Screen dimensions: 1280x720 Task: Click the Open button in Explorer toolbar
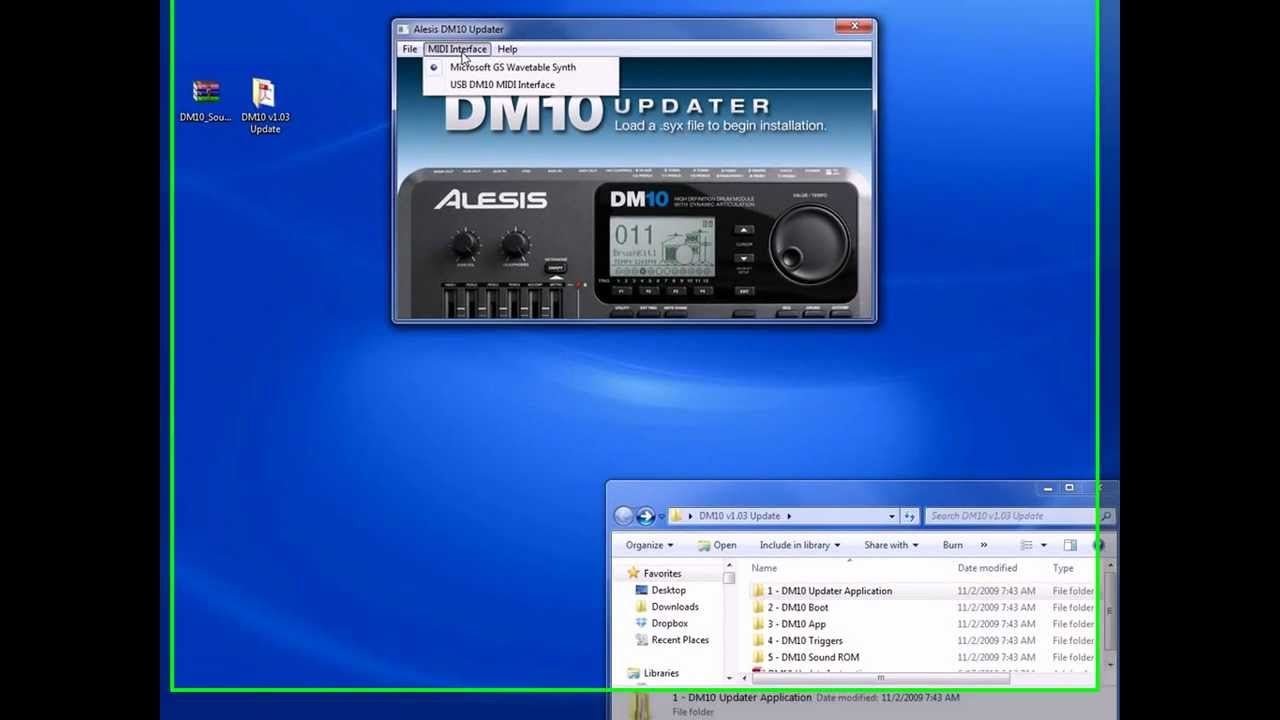717,545
